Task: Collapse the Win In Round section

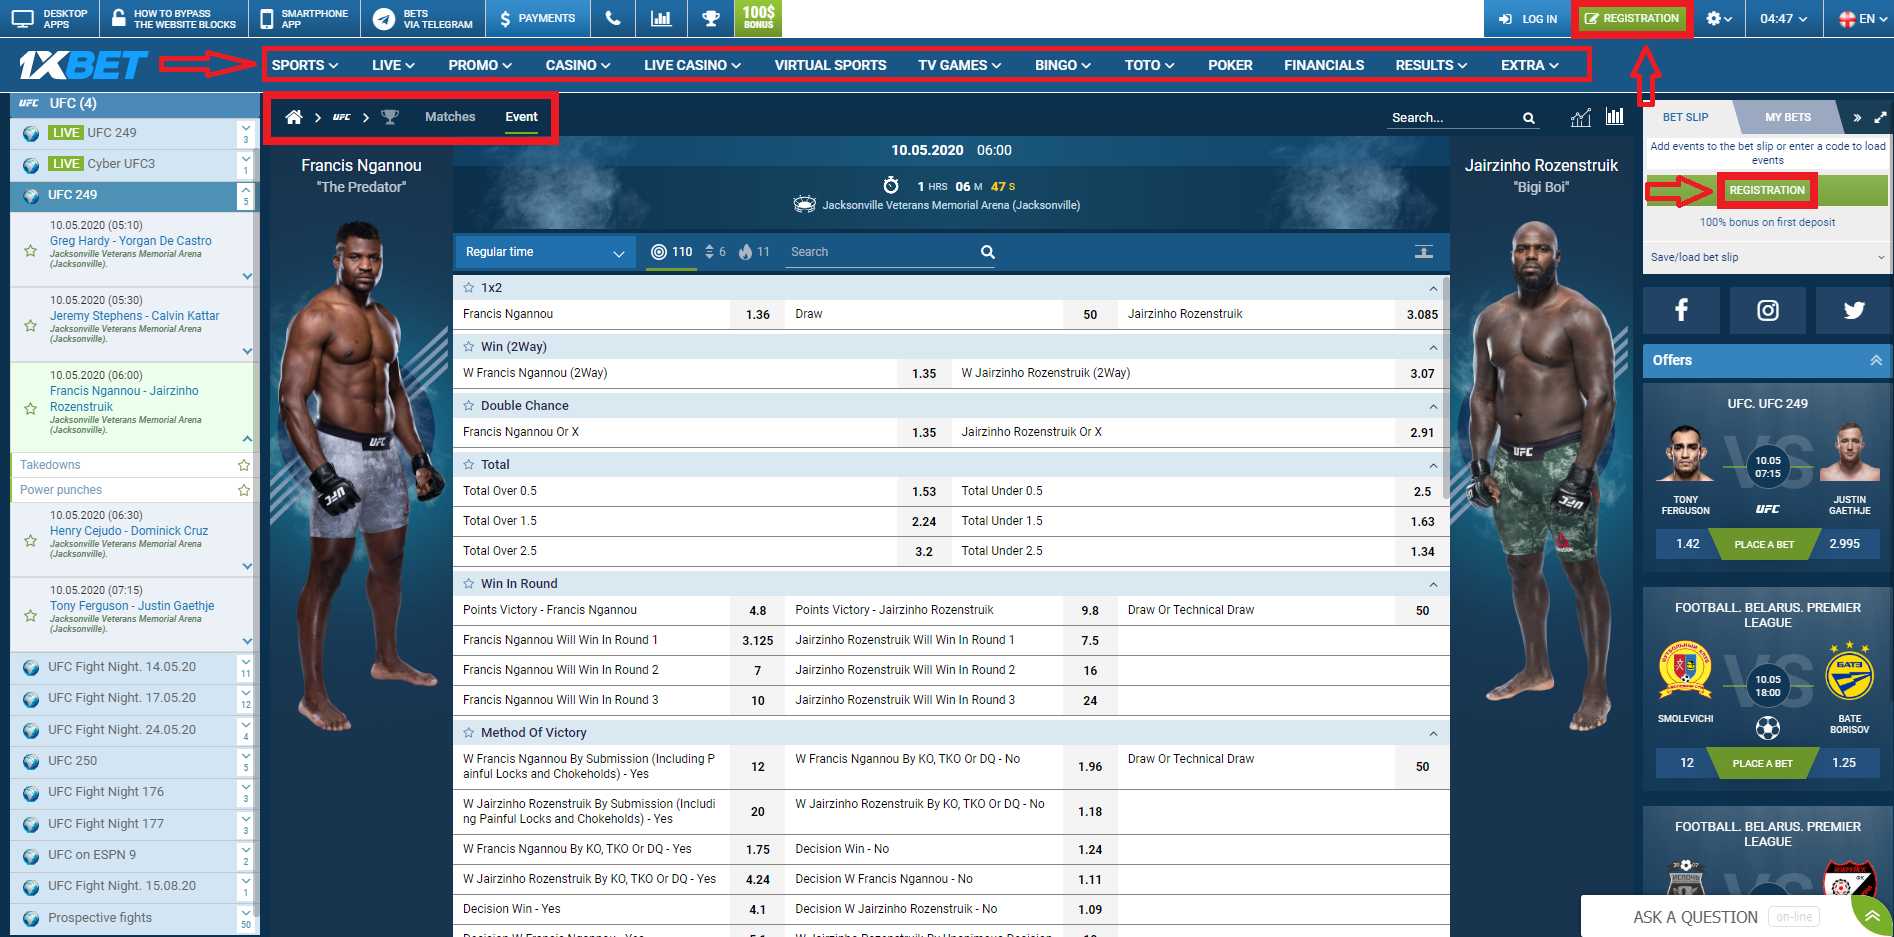Action: tap(1432, 584)
